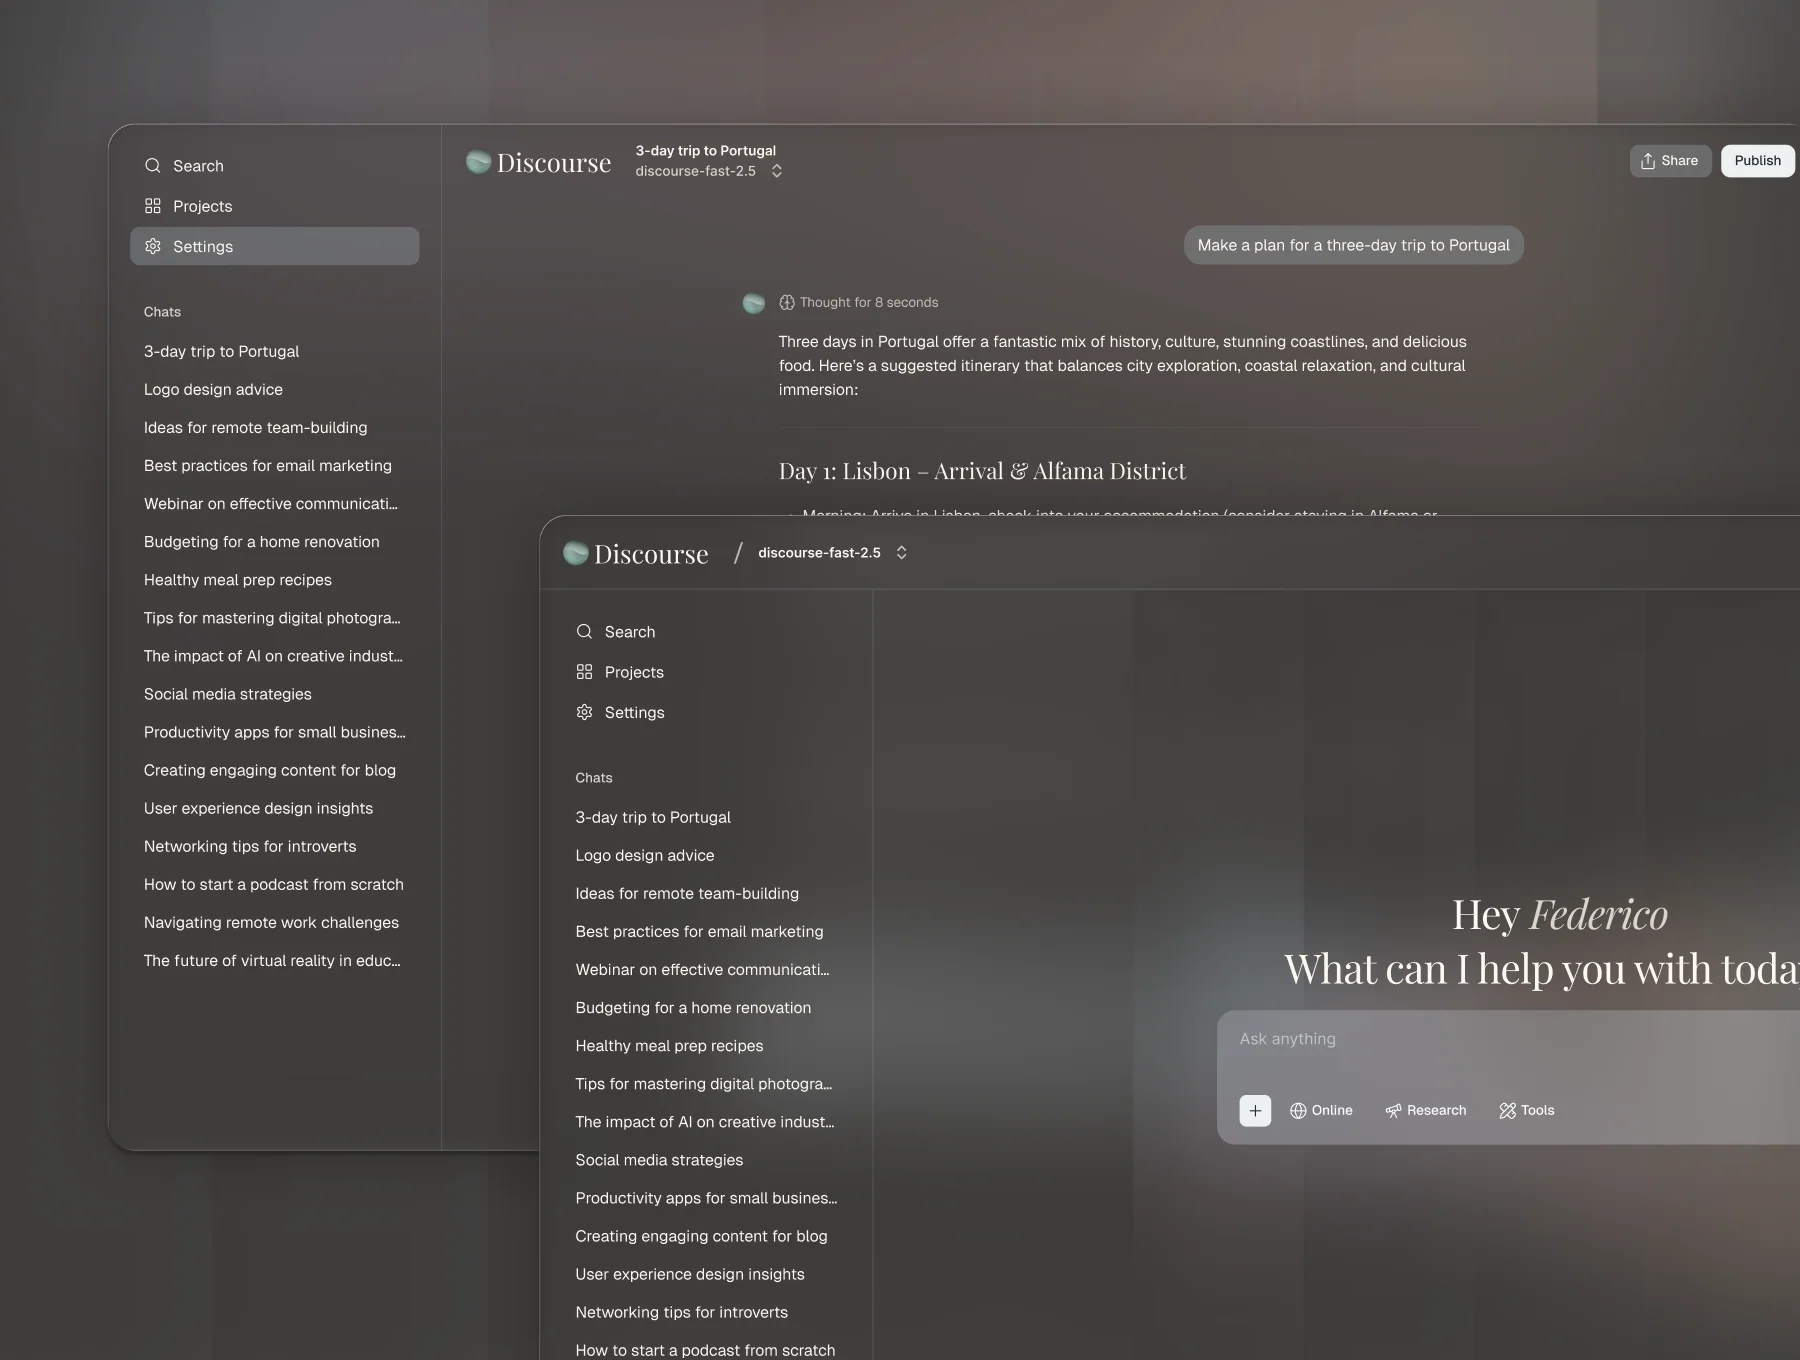Viewport: 1800px width, 1360px height.
Task: Open the discourse-fast-2.5 model dropdown in front window
Action: click(833, 553)
